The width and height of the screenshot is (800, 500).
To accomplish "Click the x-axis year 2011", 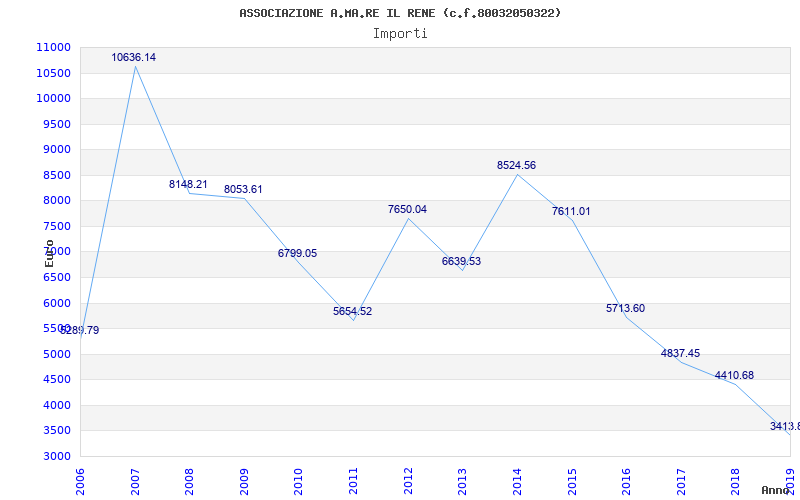I will click(354, 482).
